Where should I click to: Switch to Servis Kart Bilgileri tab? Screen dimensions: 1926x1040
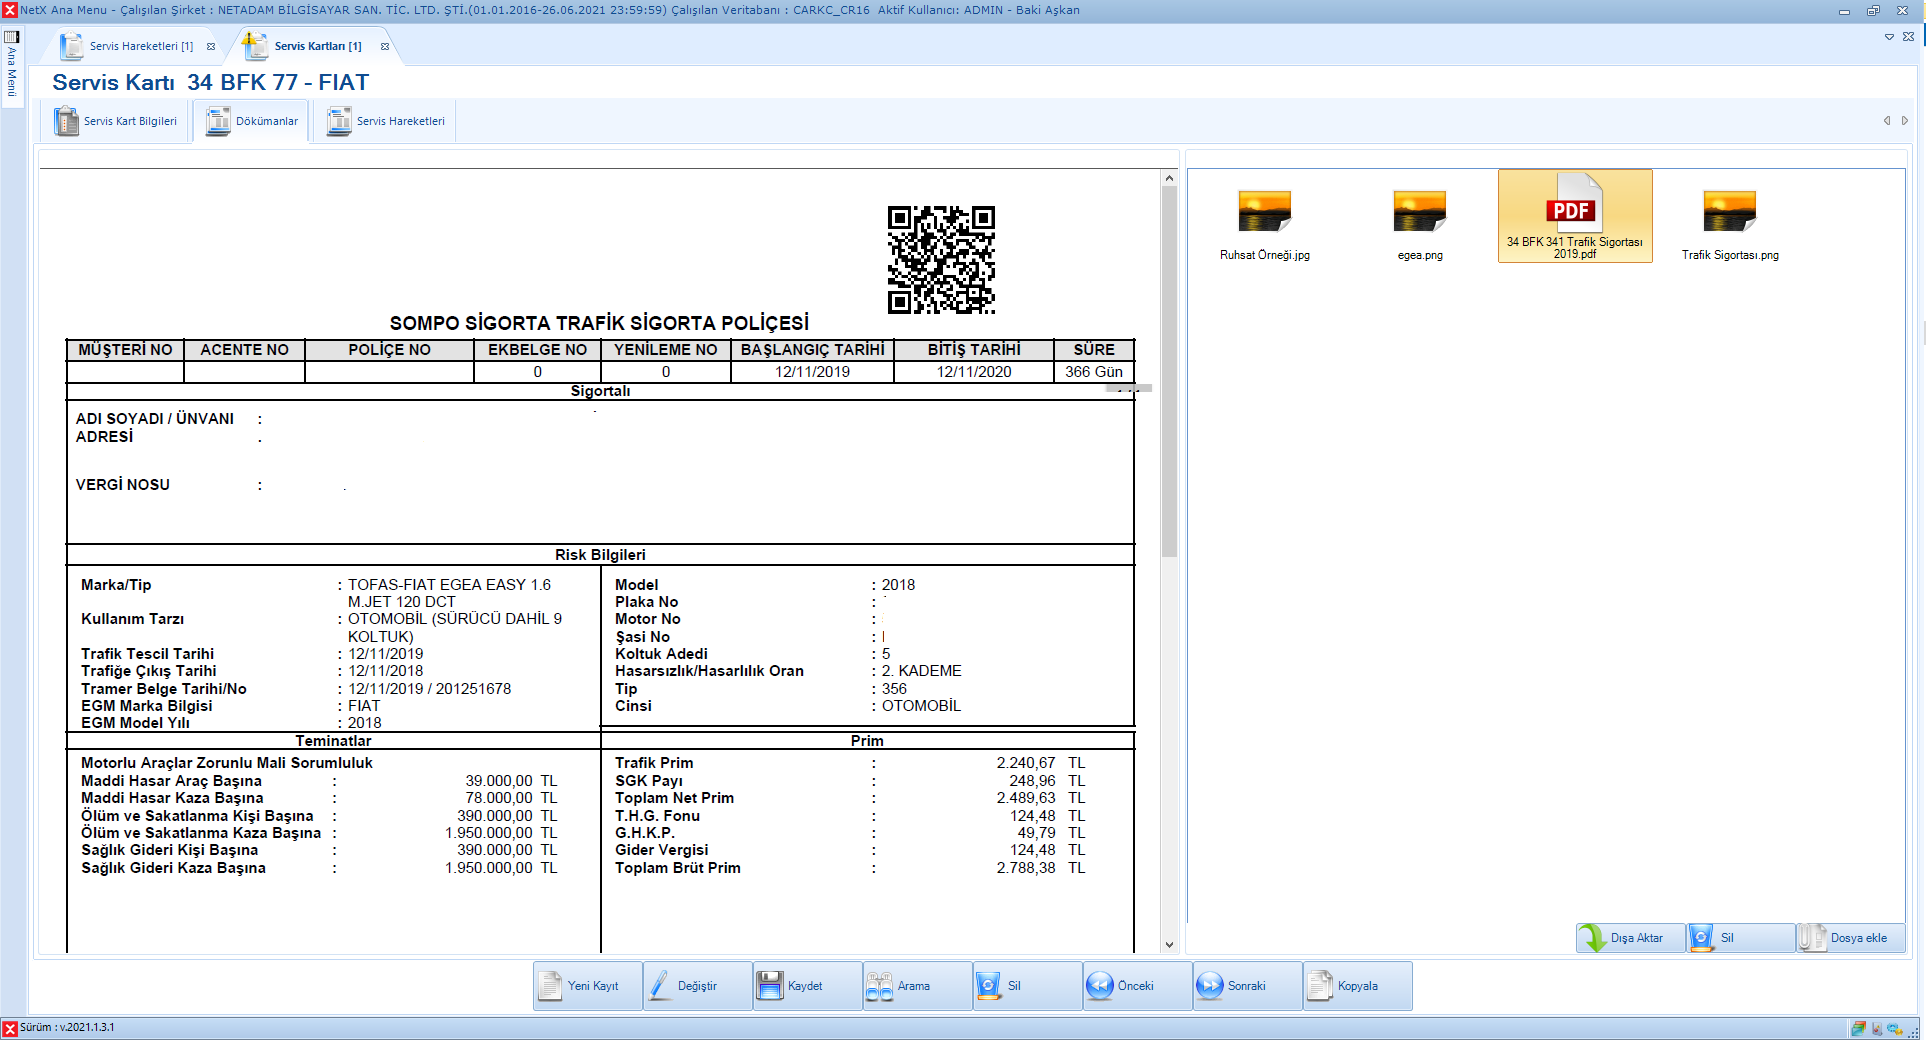[120, 121]
